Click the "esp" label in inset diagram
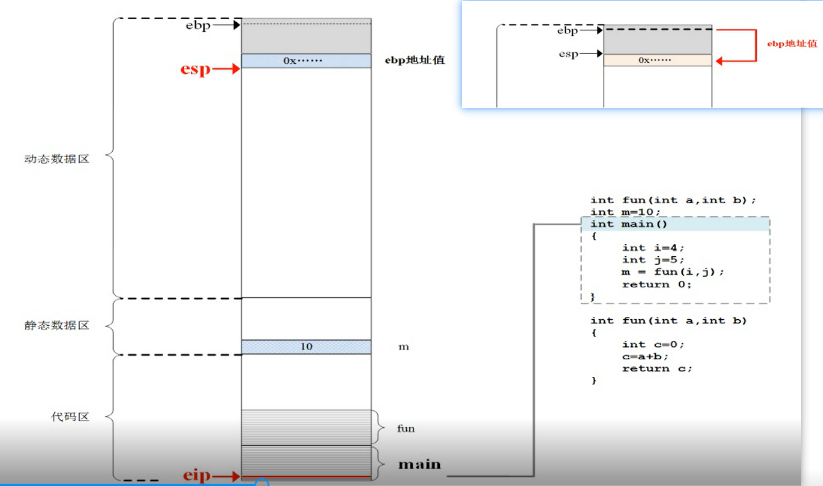This screenshot has width=823, height=486. (568, 54)
